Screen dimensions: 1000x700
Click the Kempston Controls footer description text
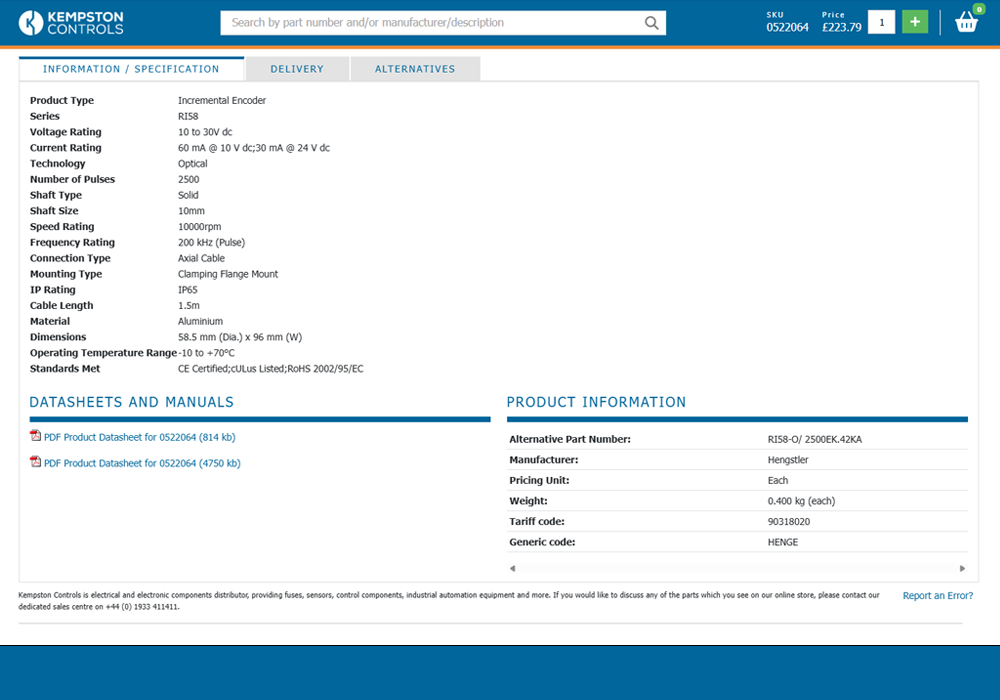pos(449,601)
